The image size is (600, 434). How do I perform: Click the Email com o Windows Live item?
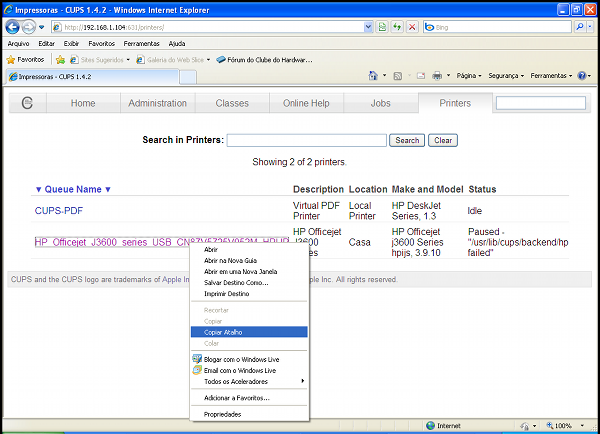[249, 370]
